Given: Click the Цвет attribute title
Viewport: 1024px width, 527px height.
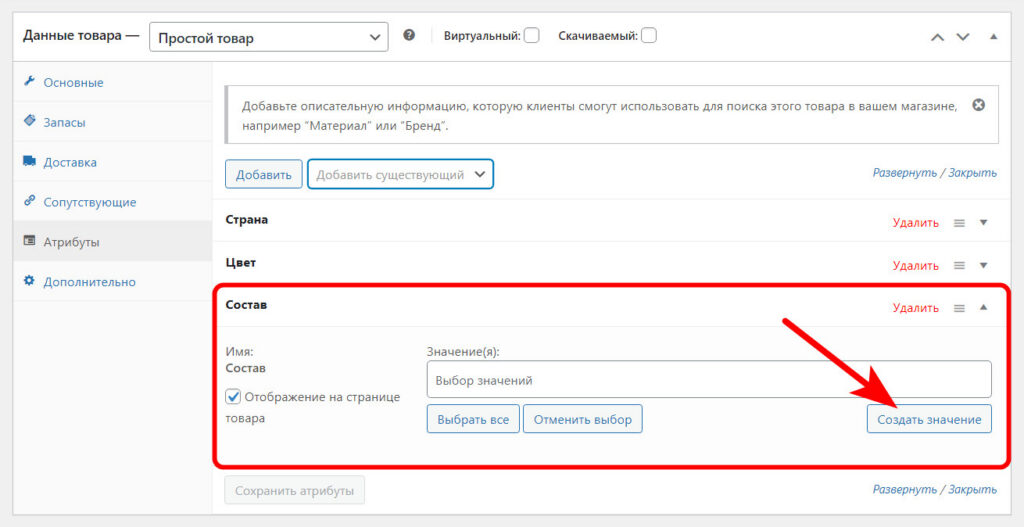Looking at the screenshot, I should pyautogui.click(x=241, y=263).
